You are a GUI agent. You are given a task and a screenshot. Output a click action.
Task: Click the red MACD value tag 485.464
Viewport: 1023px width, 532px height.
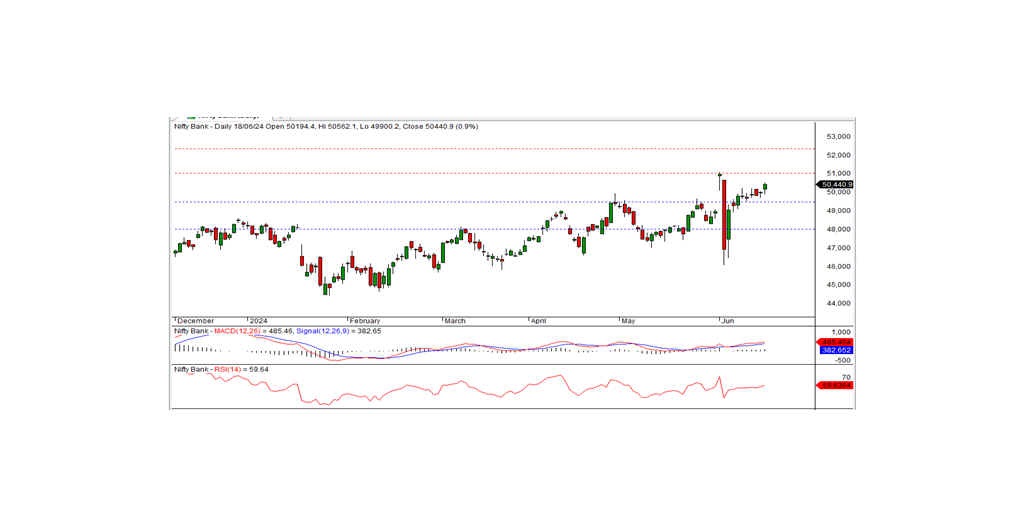pyautogui.click(x=835, y=342)
